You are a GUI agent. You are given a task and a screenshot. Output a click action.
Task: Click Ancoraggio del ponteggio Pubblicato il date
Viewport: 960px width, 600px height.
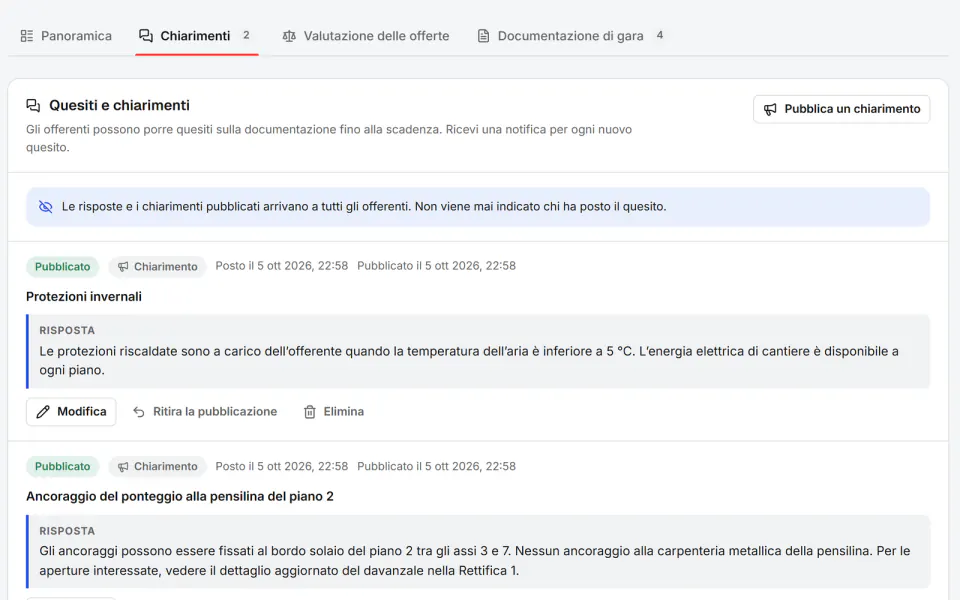[x=437, y=467]
